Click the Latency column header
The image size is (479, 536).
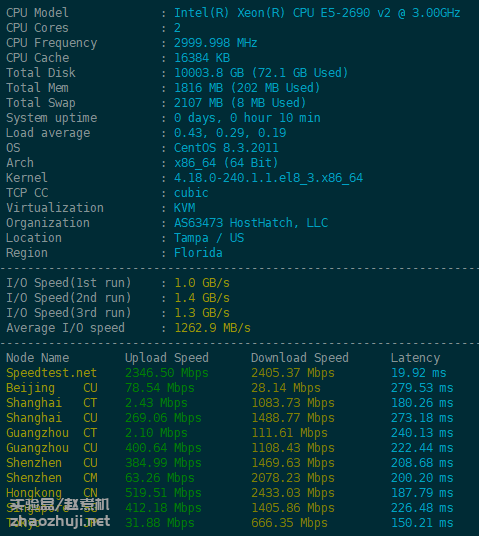(415, 358)
